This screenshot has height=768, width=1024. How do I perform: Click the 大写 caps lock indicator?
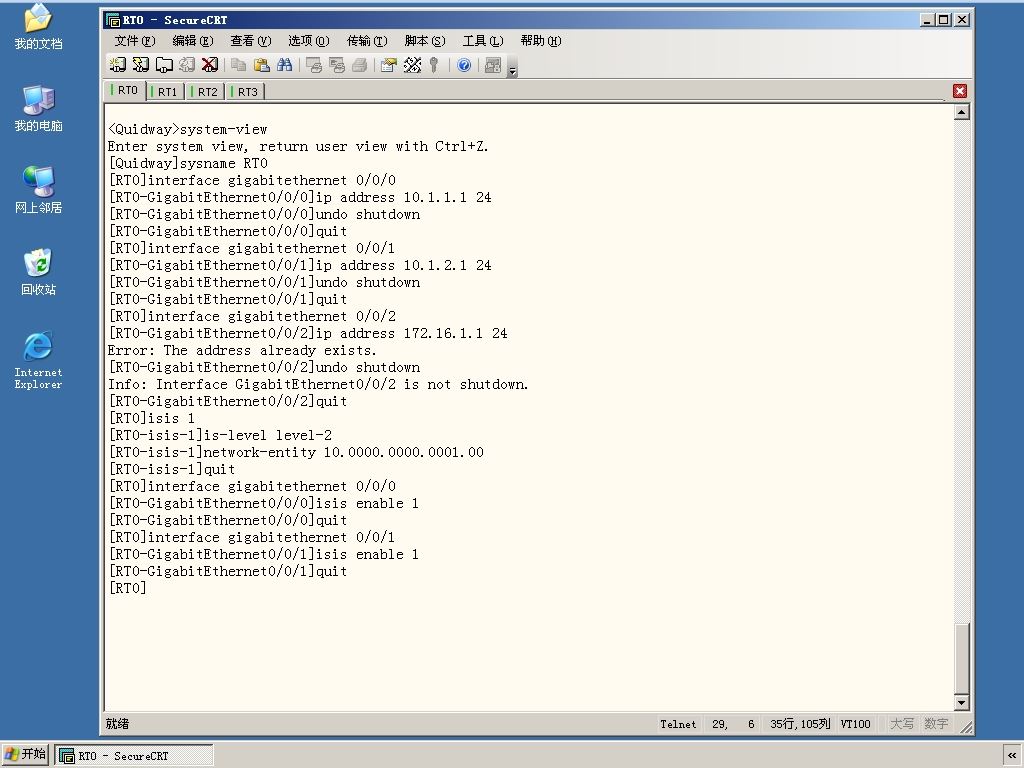click(x=902, y=724)
